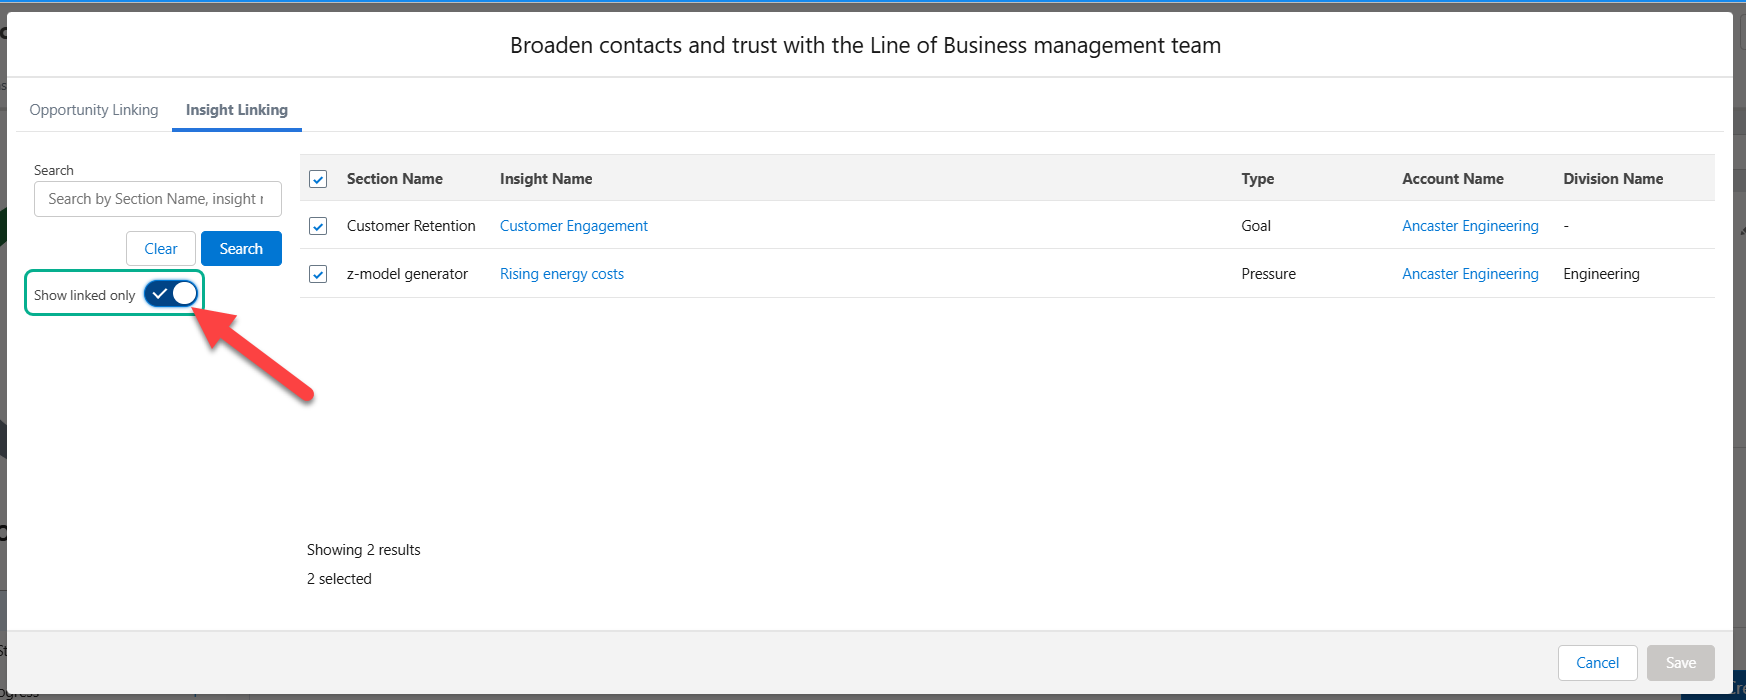Viewport: 1746px width, 700px height.
Task: Click the Search button
Action: (x=241, y=249)
